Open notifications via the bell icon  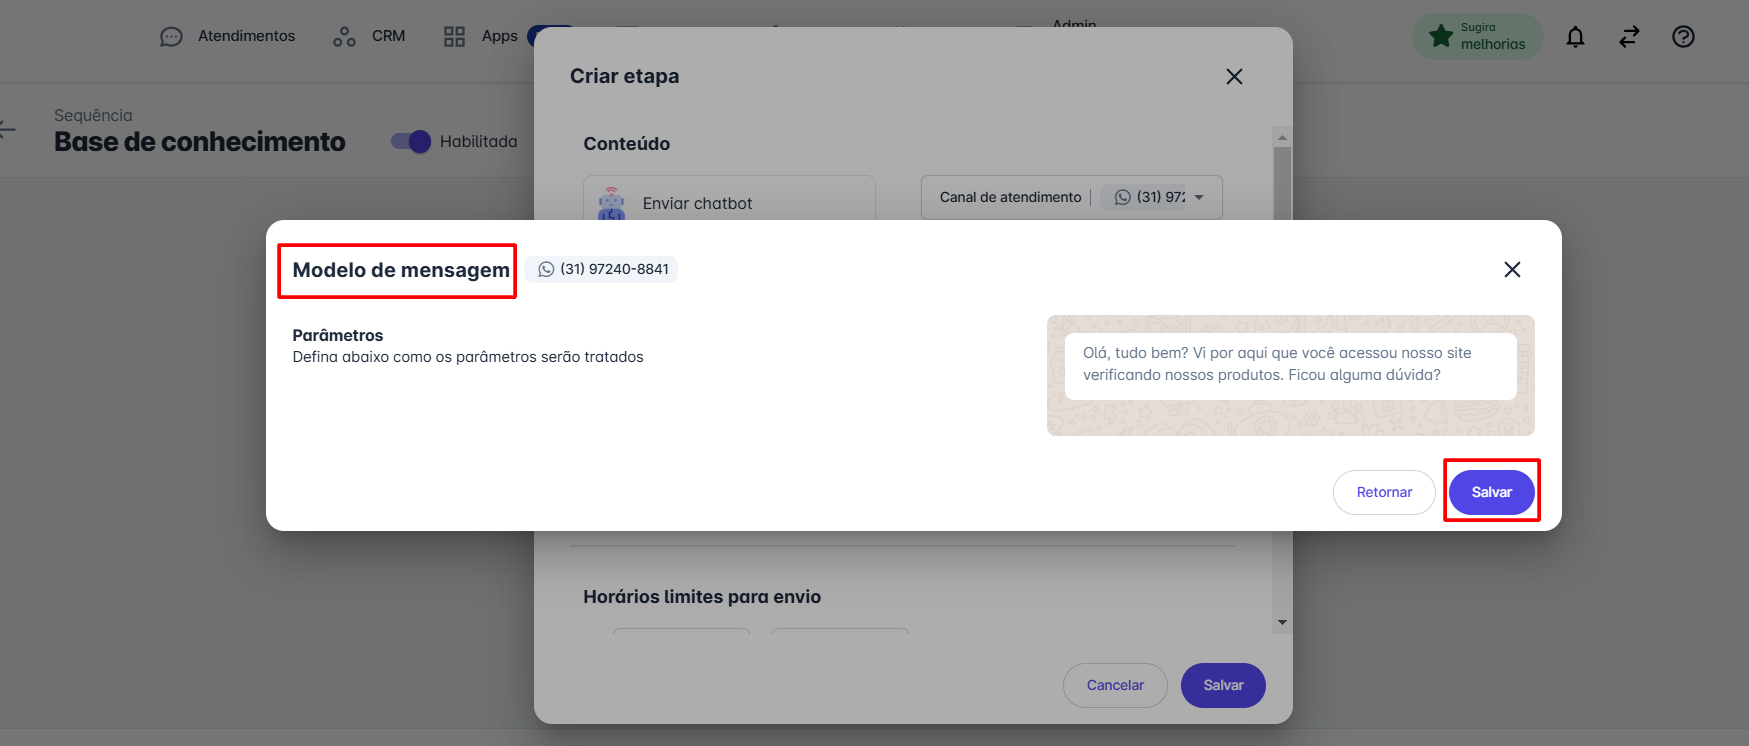point(1575,36)
